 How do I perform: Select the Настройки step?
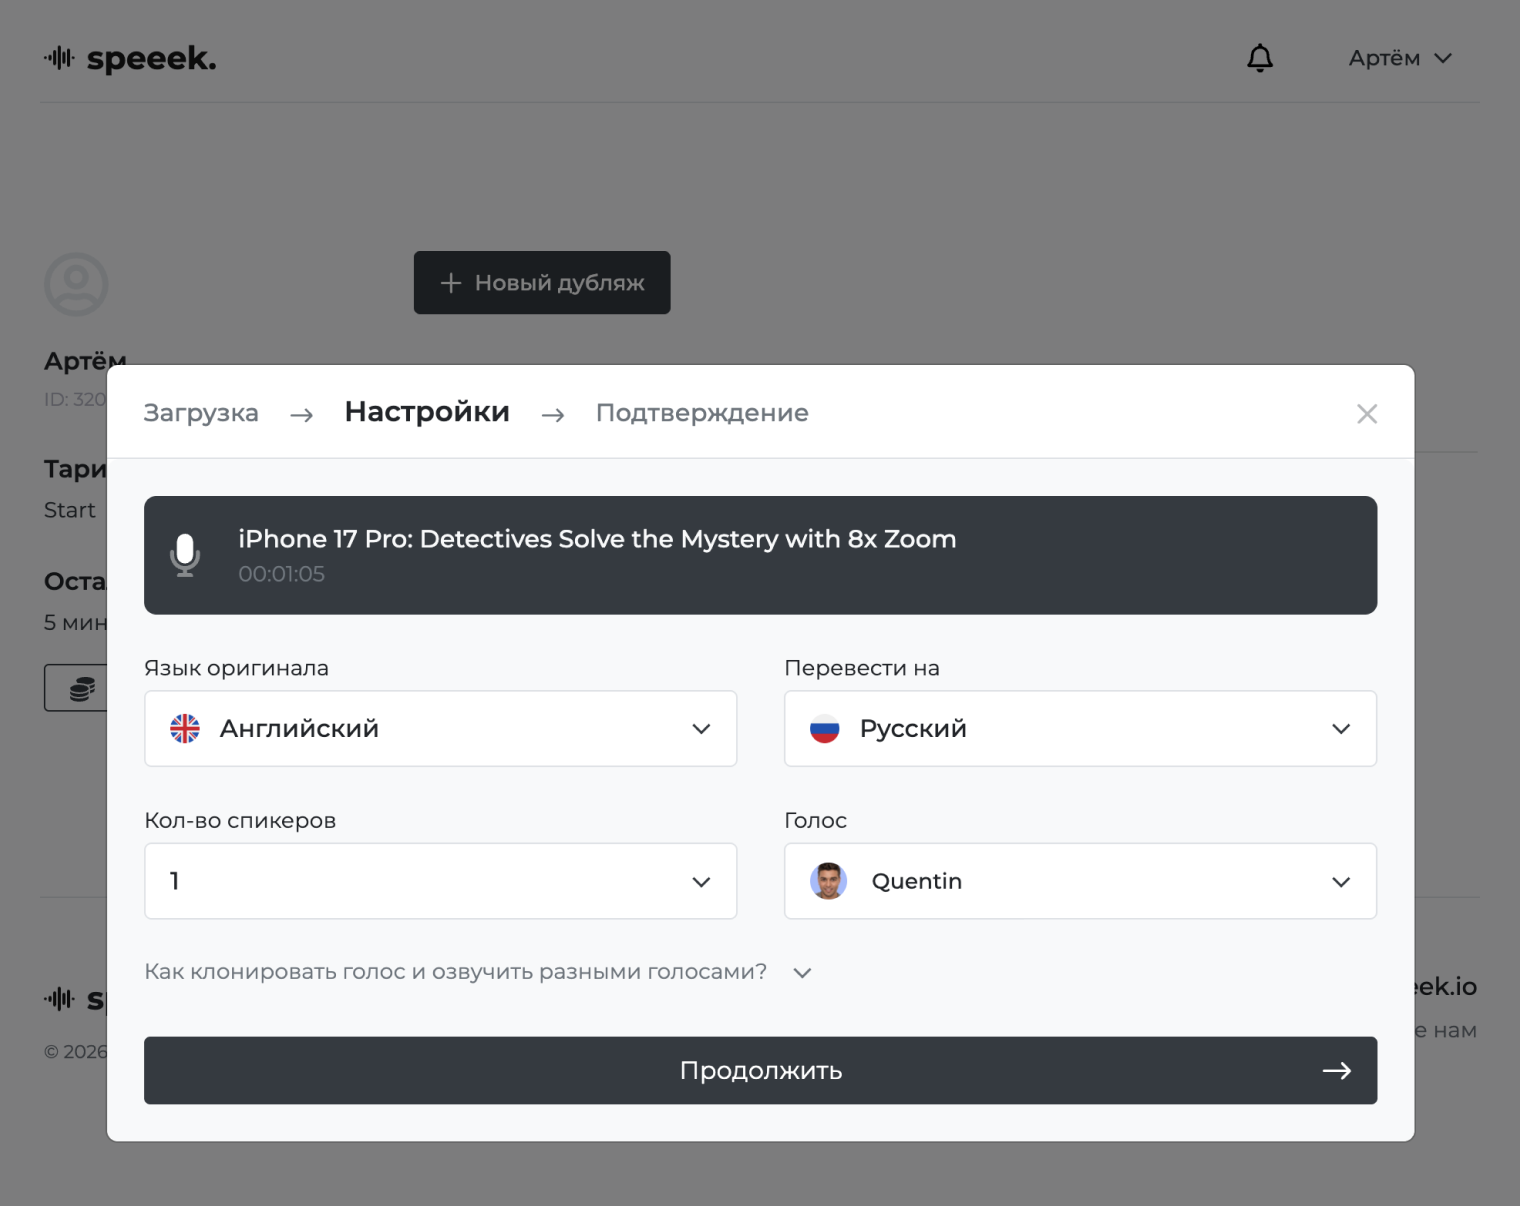[427, 412]
